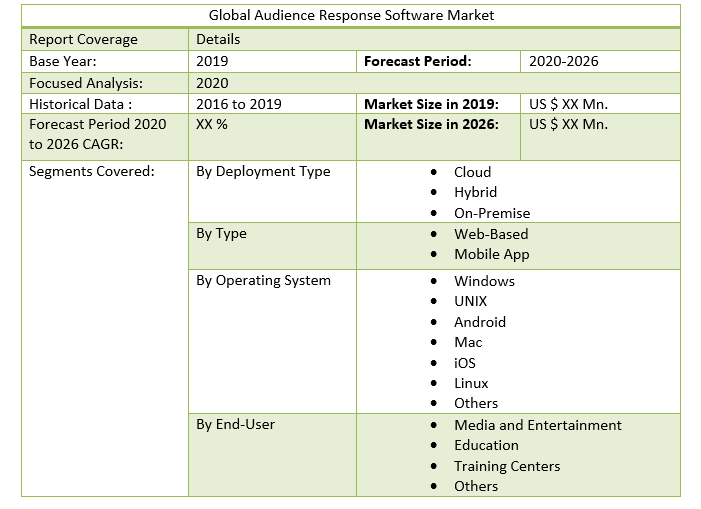
Task: Select the XX % CAGR value cell
Action: coord(212,125)
